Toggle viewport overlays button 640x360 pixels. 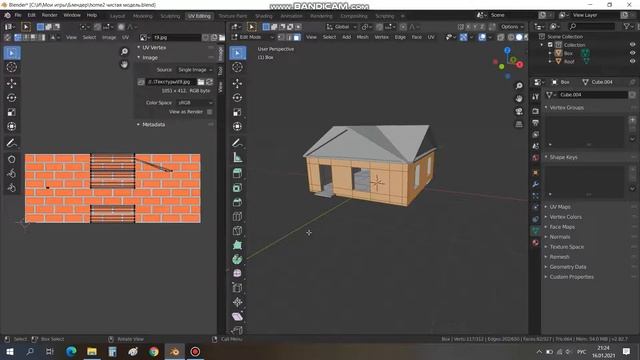click(x=482, y=37)
